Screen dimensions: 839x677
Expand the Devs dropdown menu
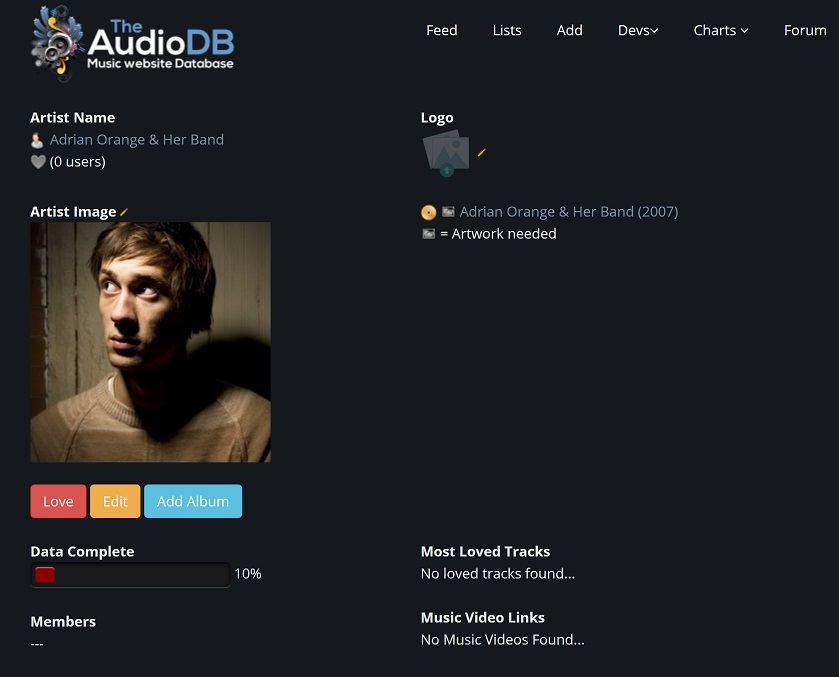[x=638, y=31]
